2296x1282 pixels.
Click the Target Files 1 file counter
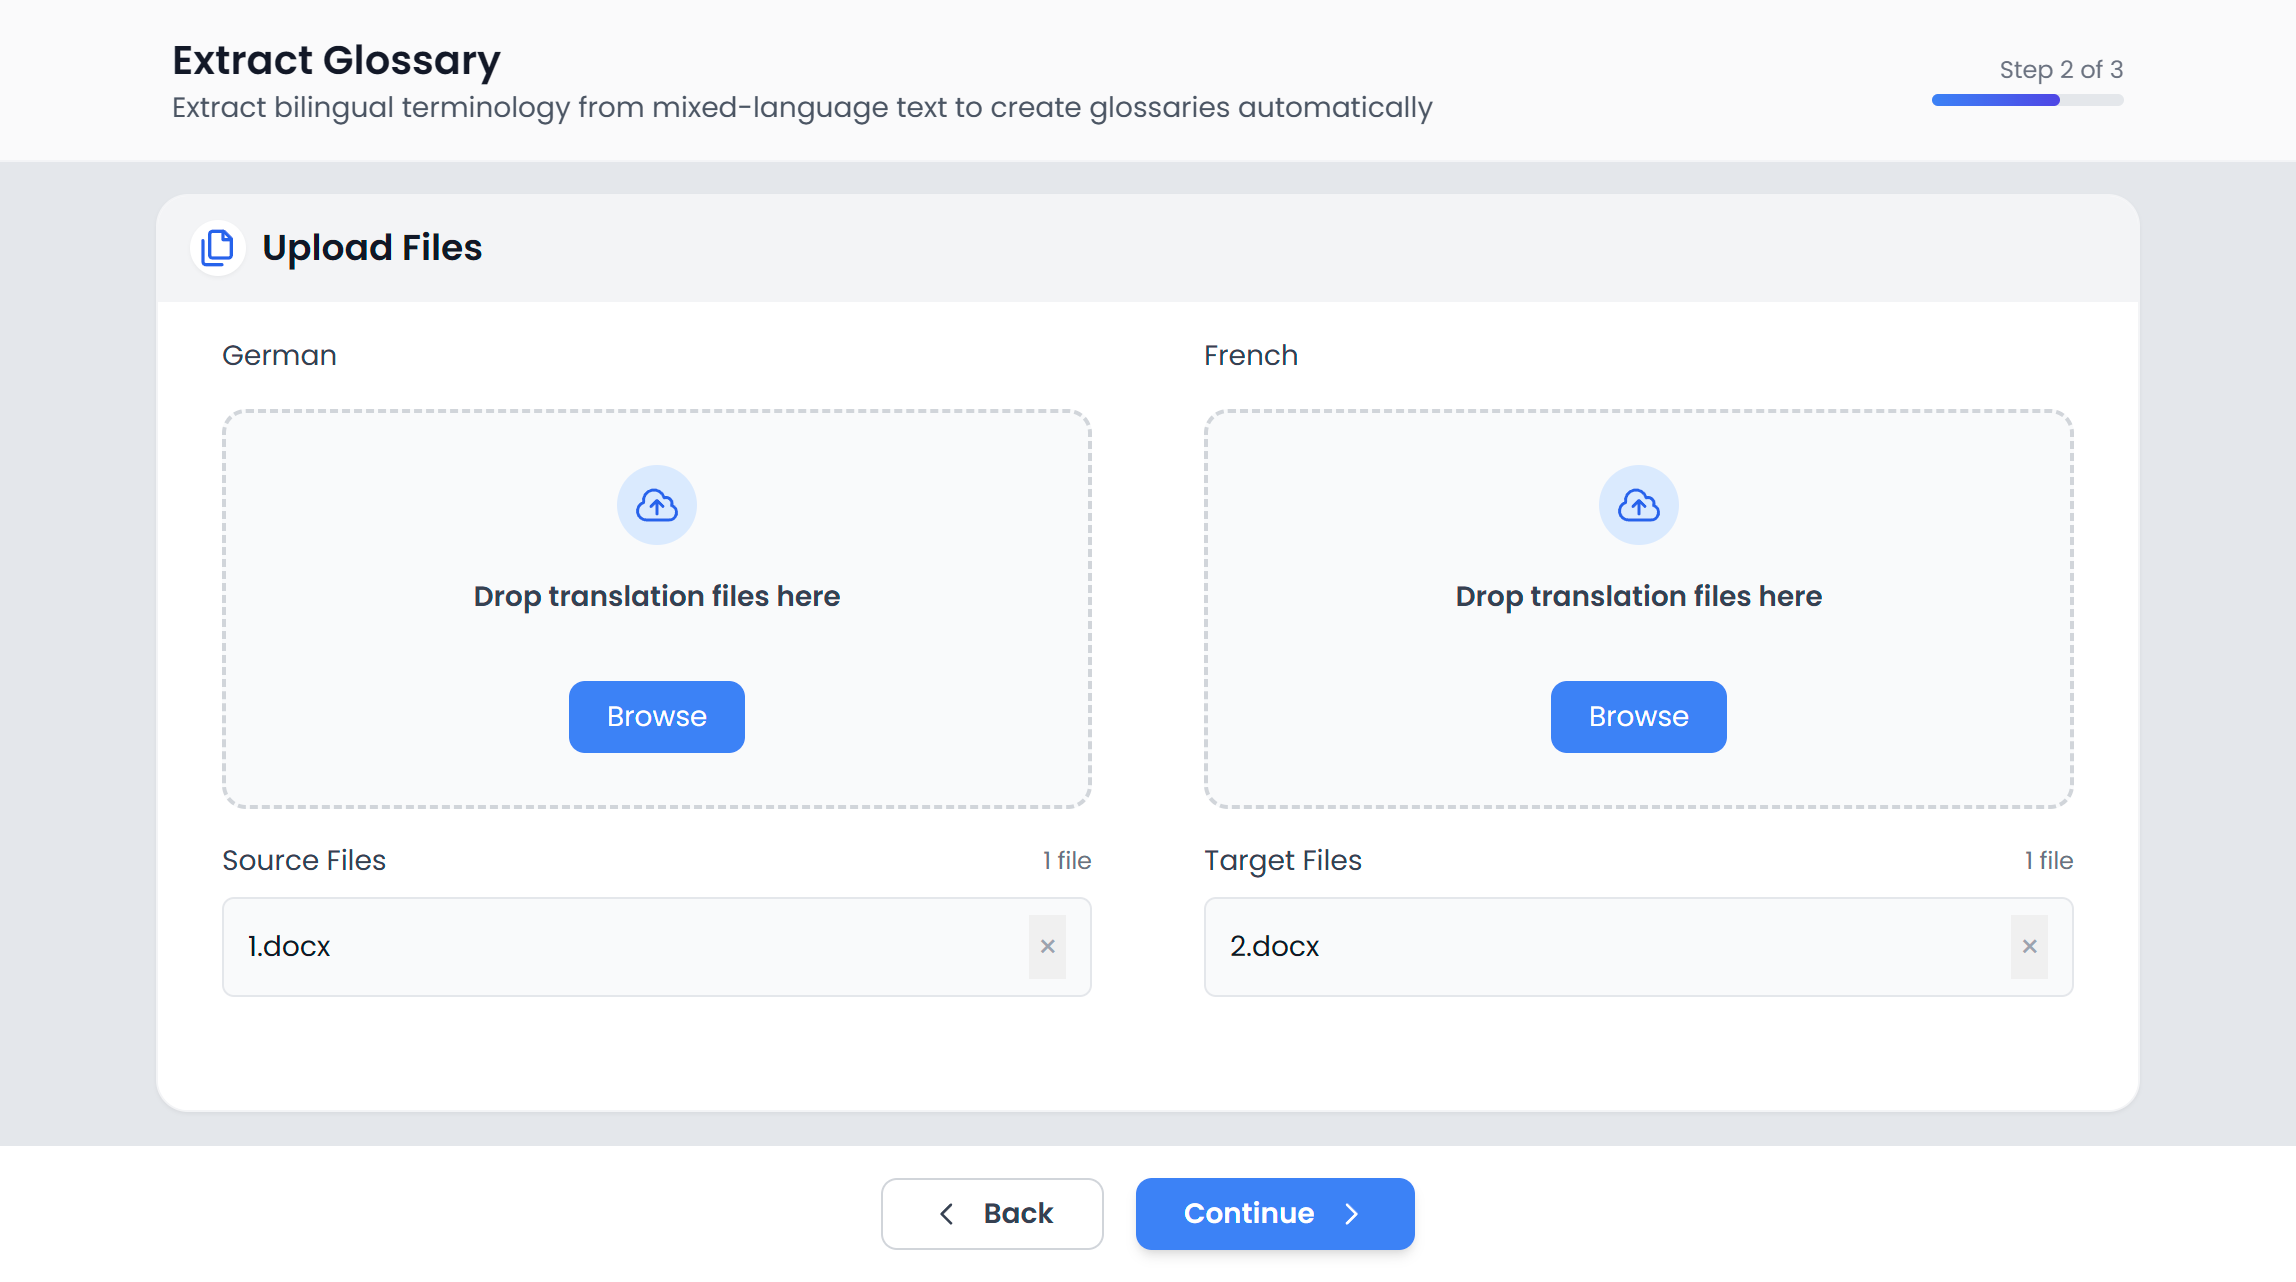[2049, 860]
